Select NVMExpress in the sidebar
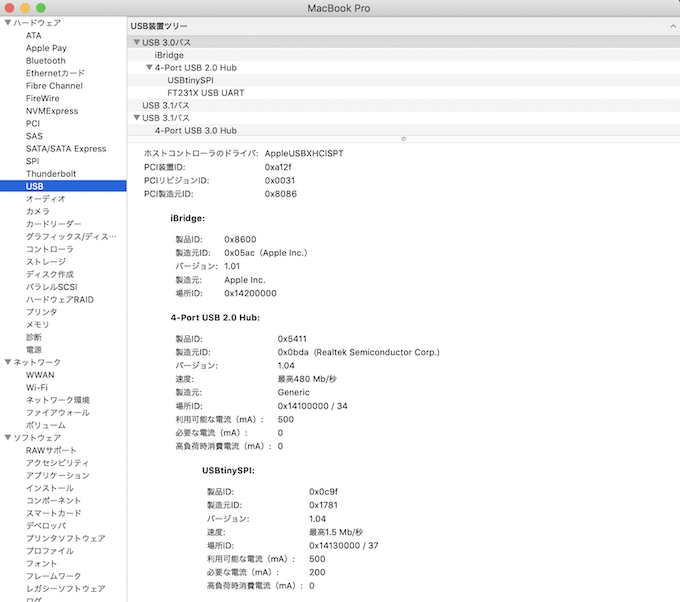This screenshot has height=602, width=680. (52, 111)
